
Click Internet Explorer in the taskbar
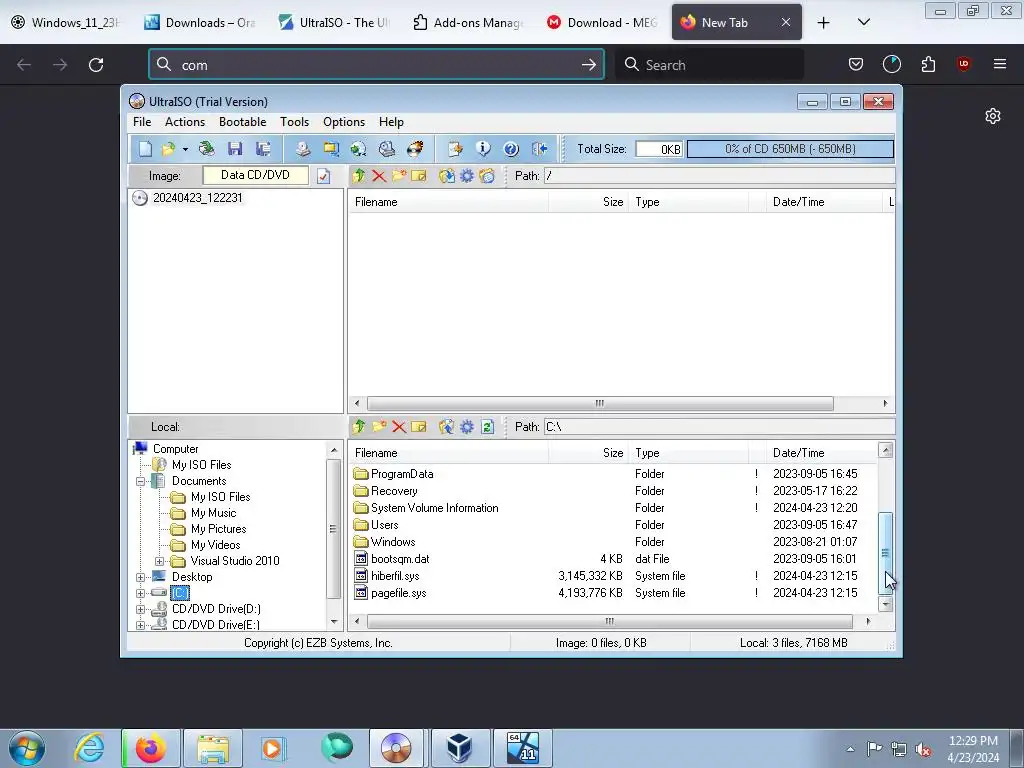point(89,748)
